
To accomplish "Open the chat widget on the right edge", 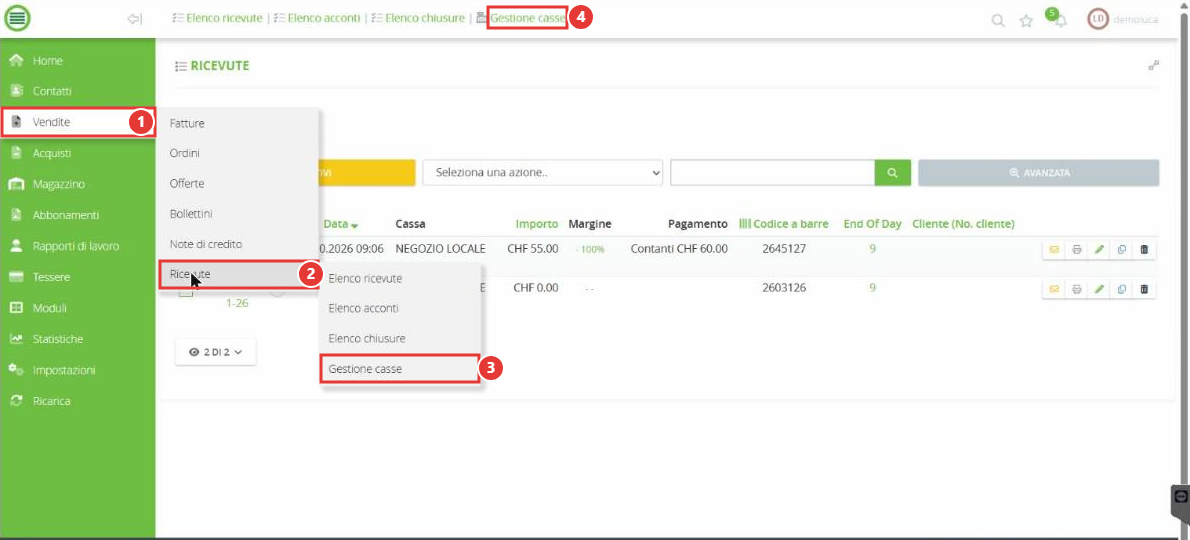I will pos(1180,497).
